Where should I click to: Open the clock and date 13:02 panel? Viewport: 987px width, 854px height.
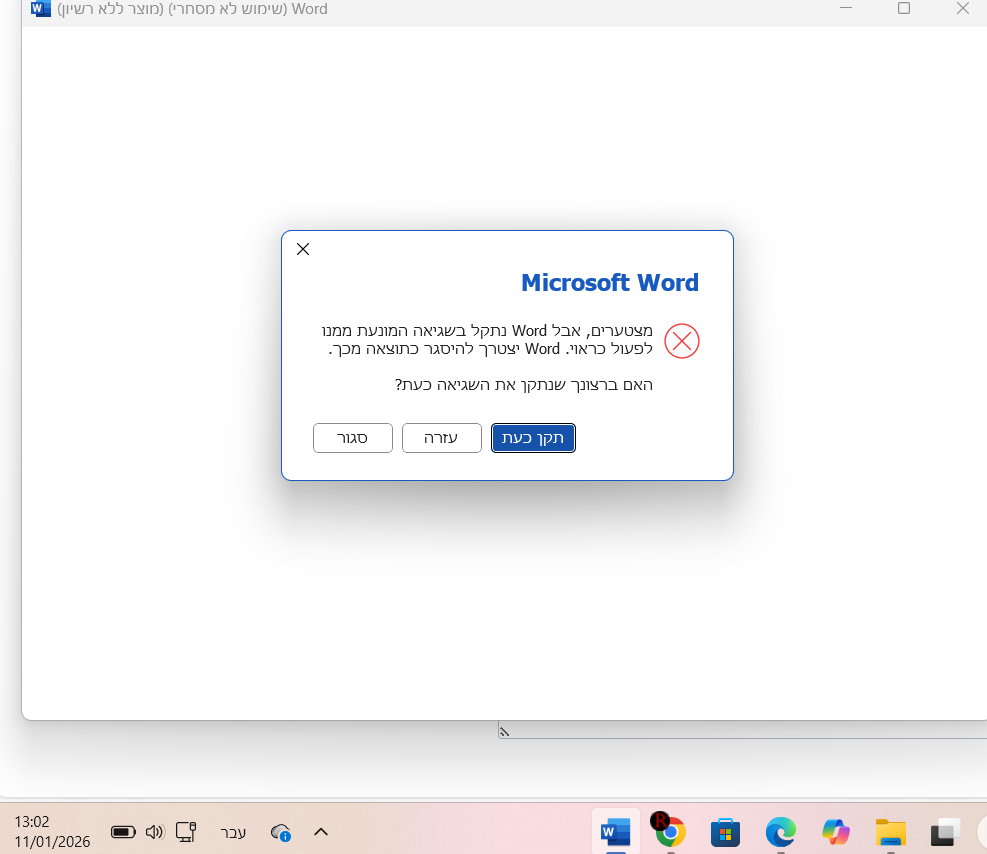pyautogui.click(x=52, y=831)
